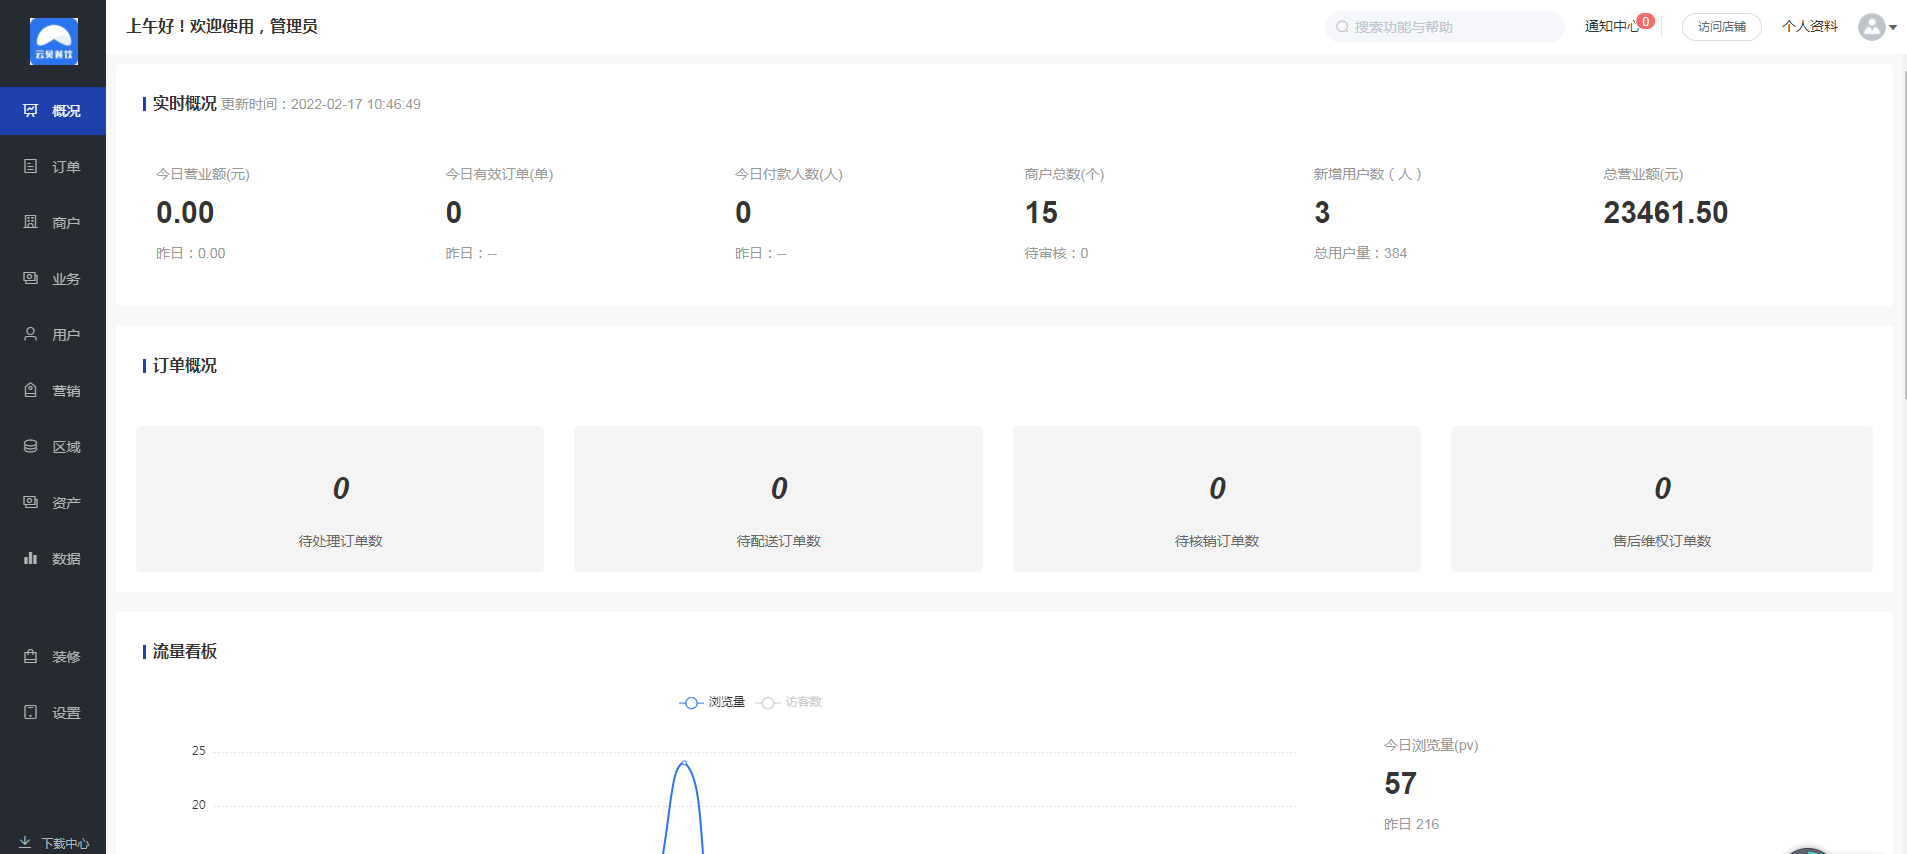Image resolution: width=1907 pixels, height=854 pixels.
Task: Click the 区域 regions icon
Action: pos(31,447)
